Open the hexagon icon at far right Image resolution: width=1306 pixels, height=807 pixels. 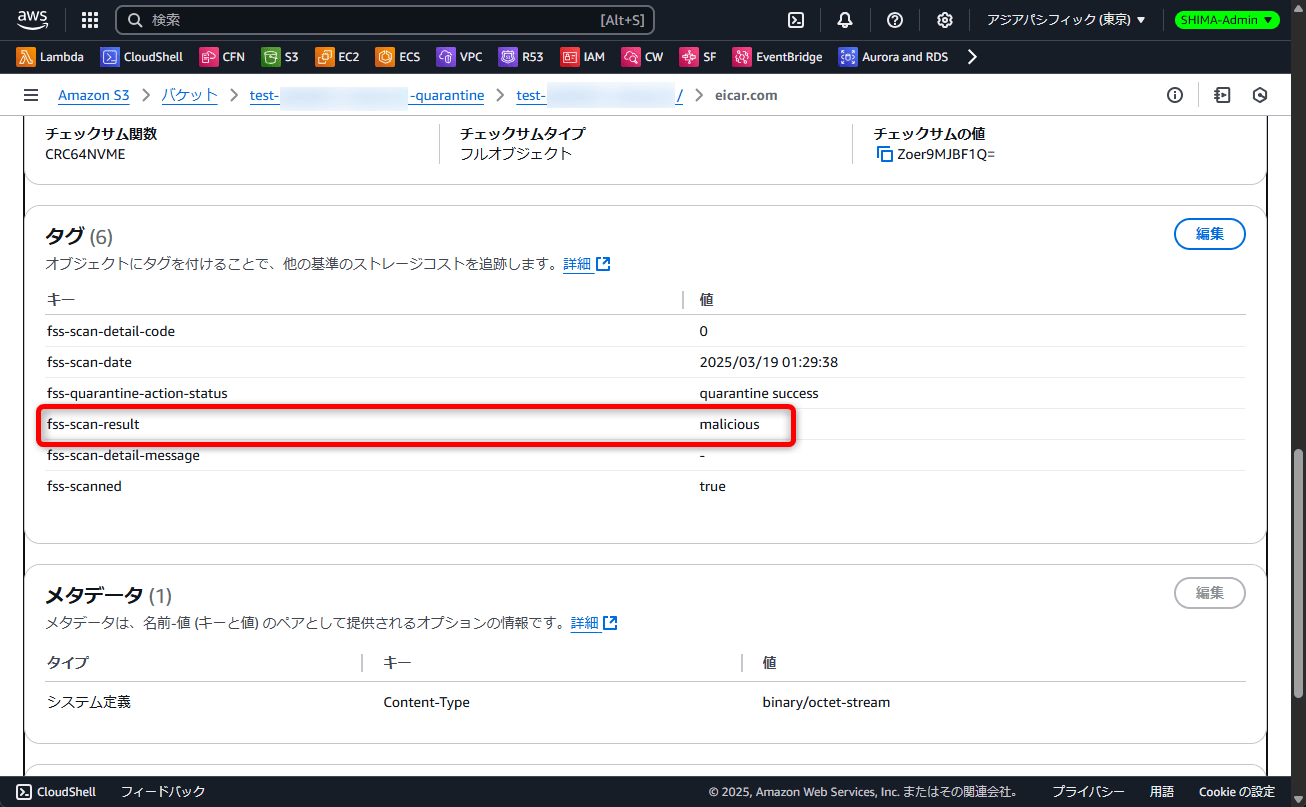pyautogui.click(x=1260, y=95)
